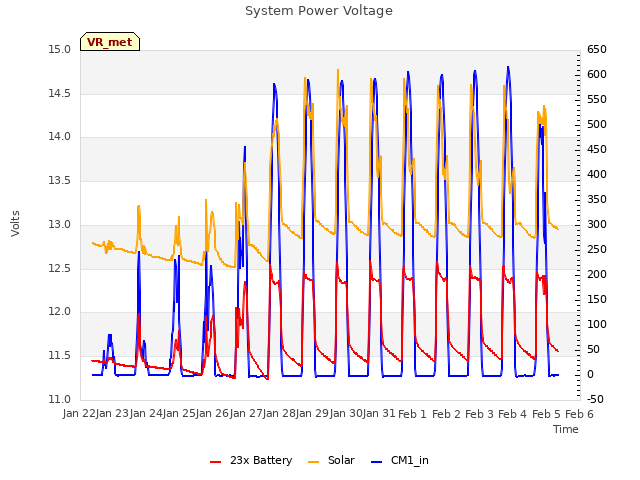Click the Feb 1 date tick label
Image resolution: width=640 pixels, height=480 pixels.
tap(412, 414)
